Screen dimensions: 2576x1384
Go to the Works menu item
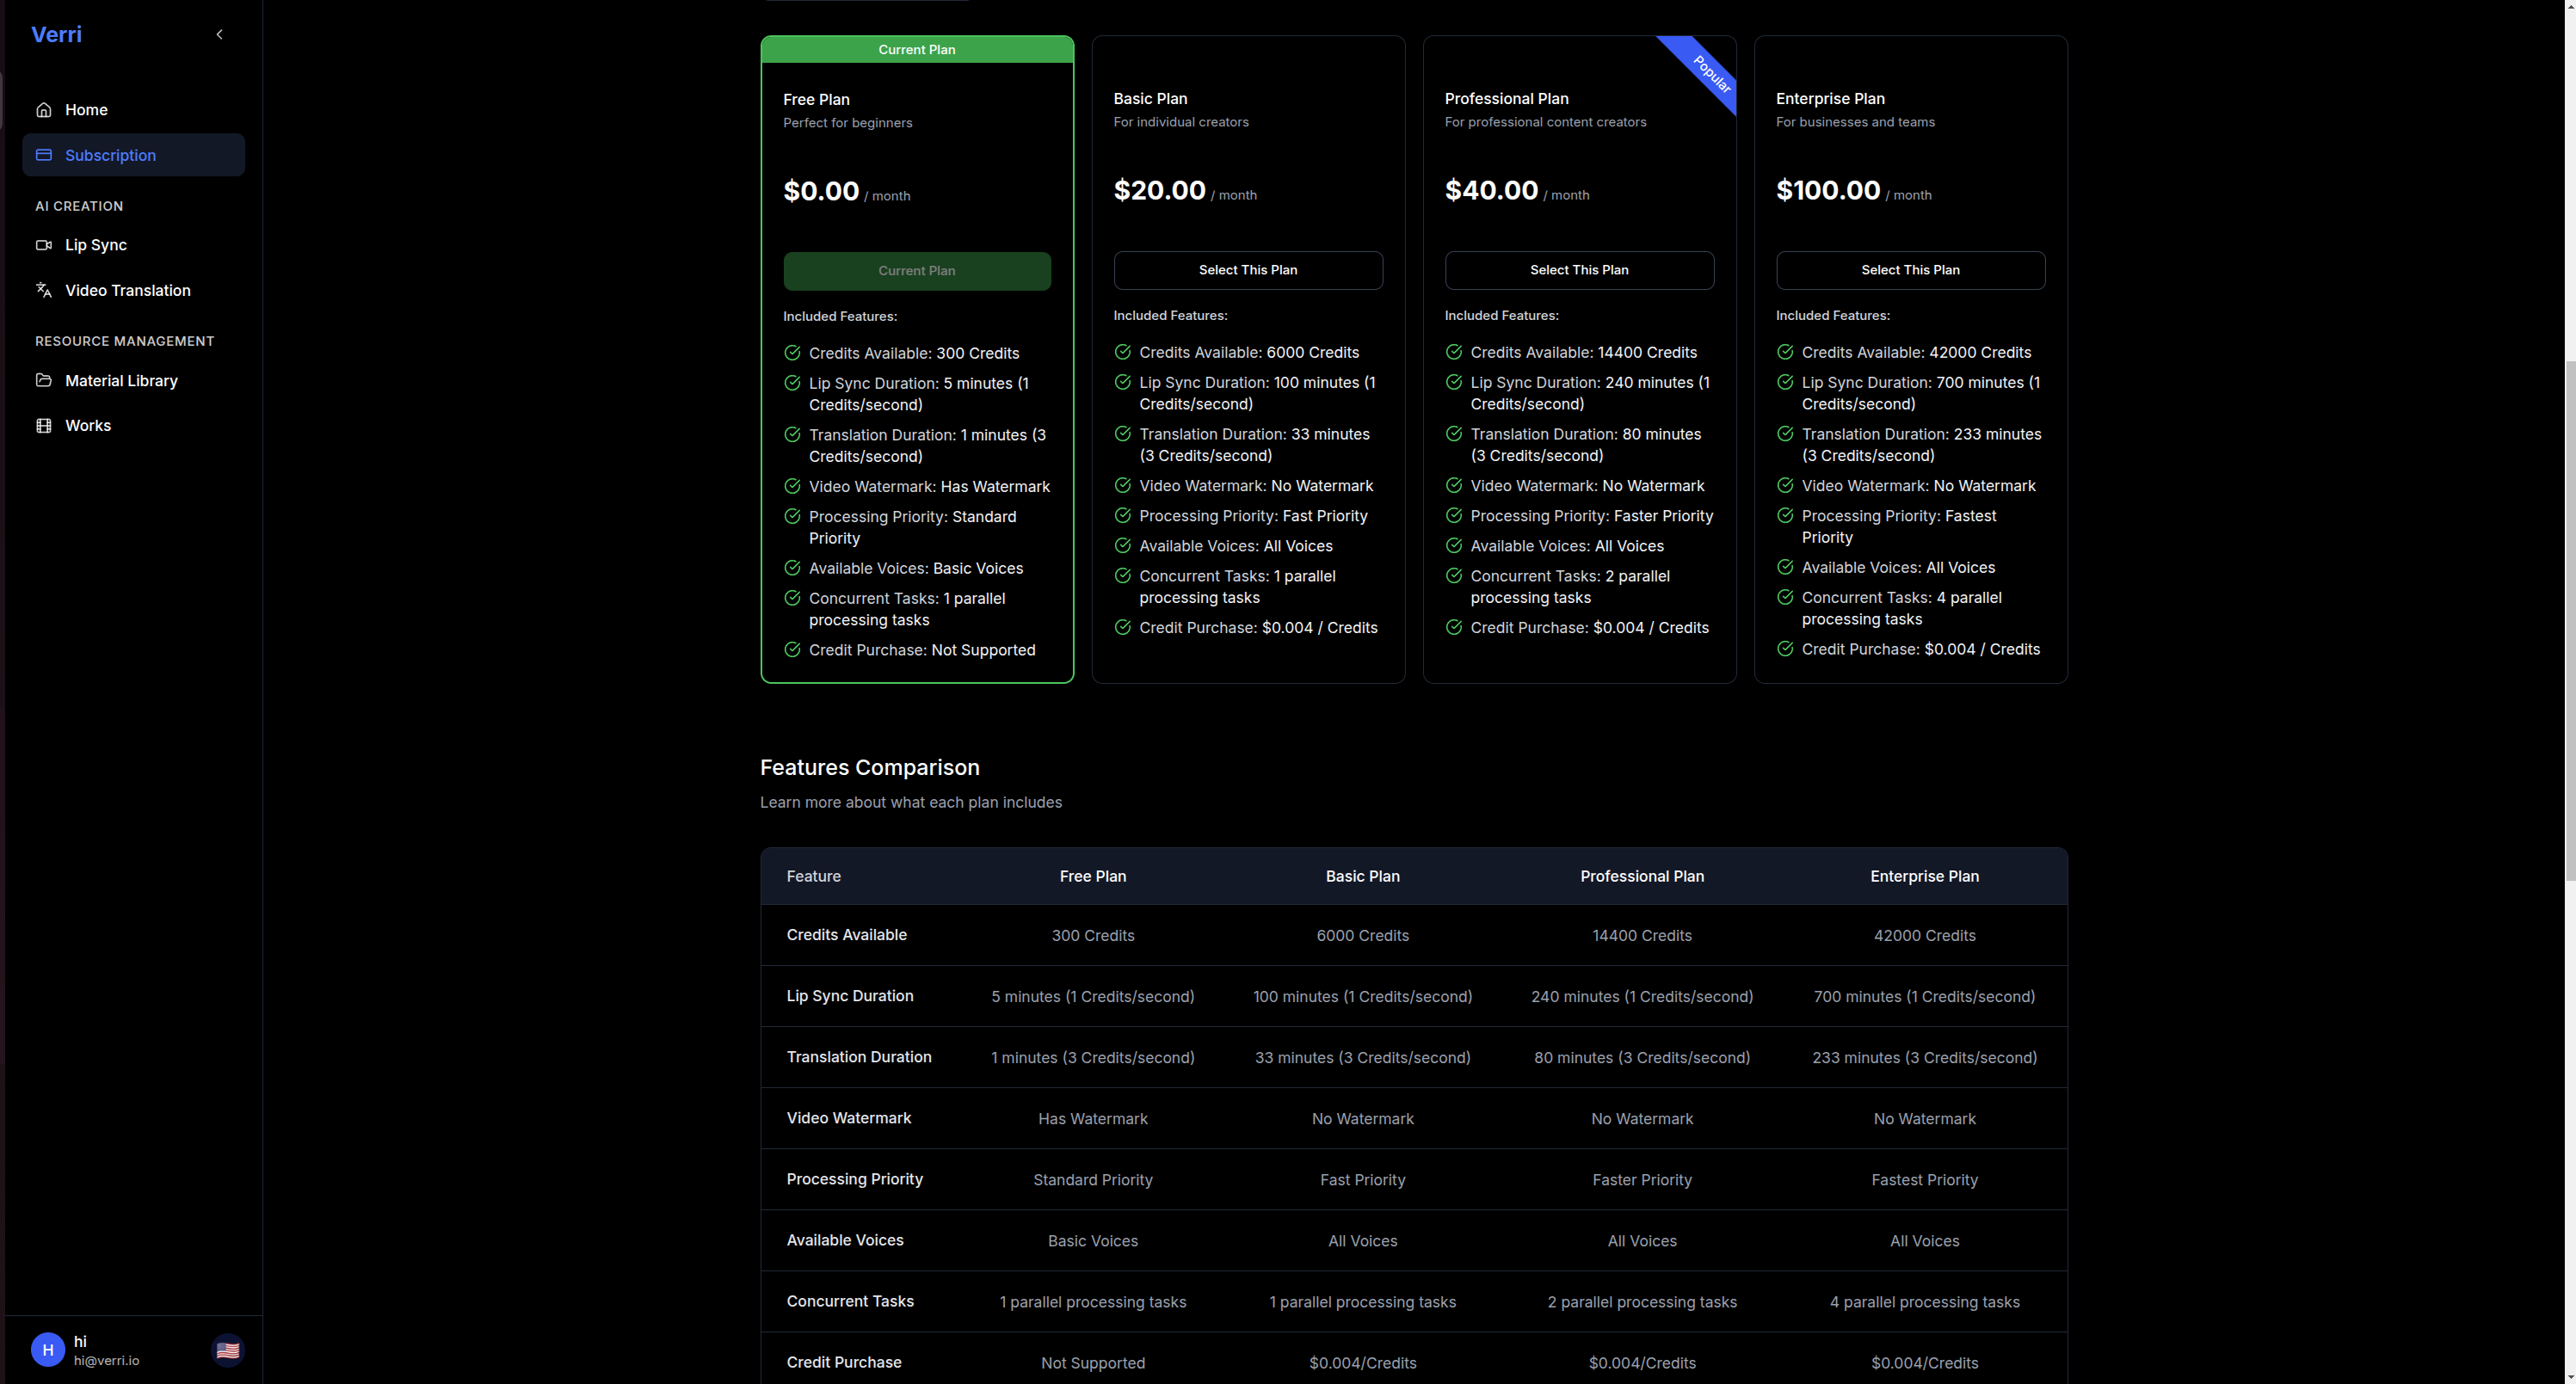[88, 426]
